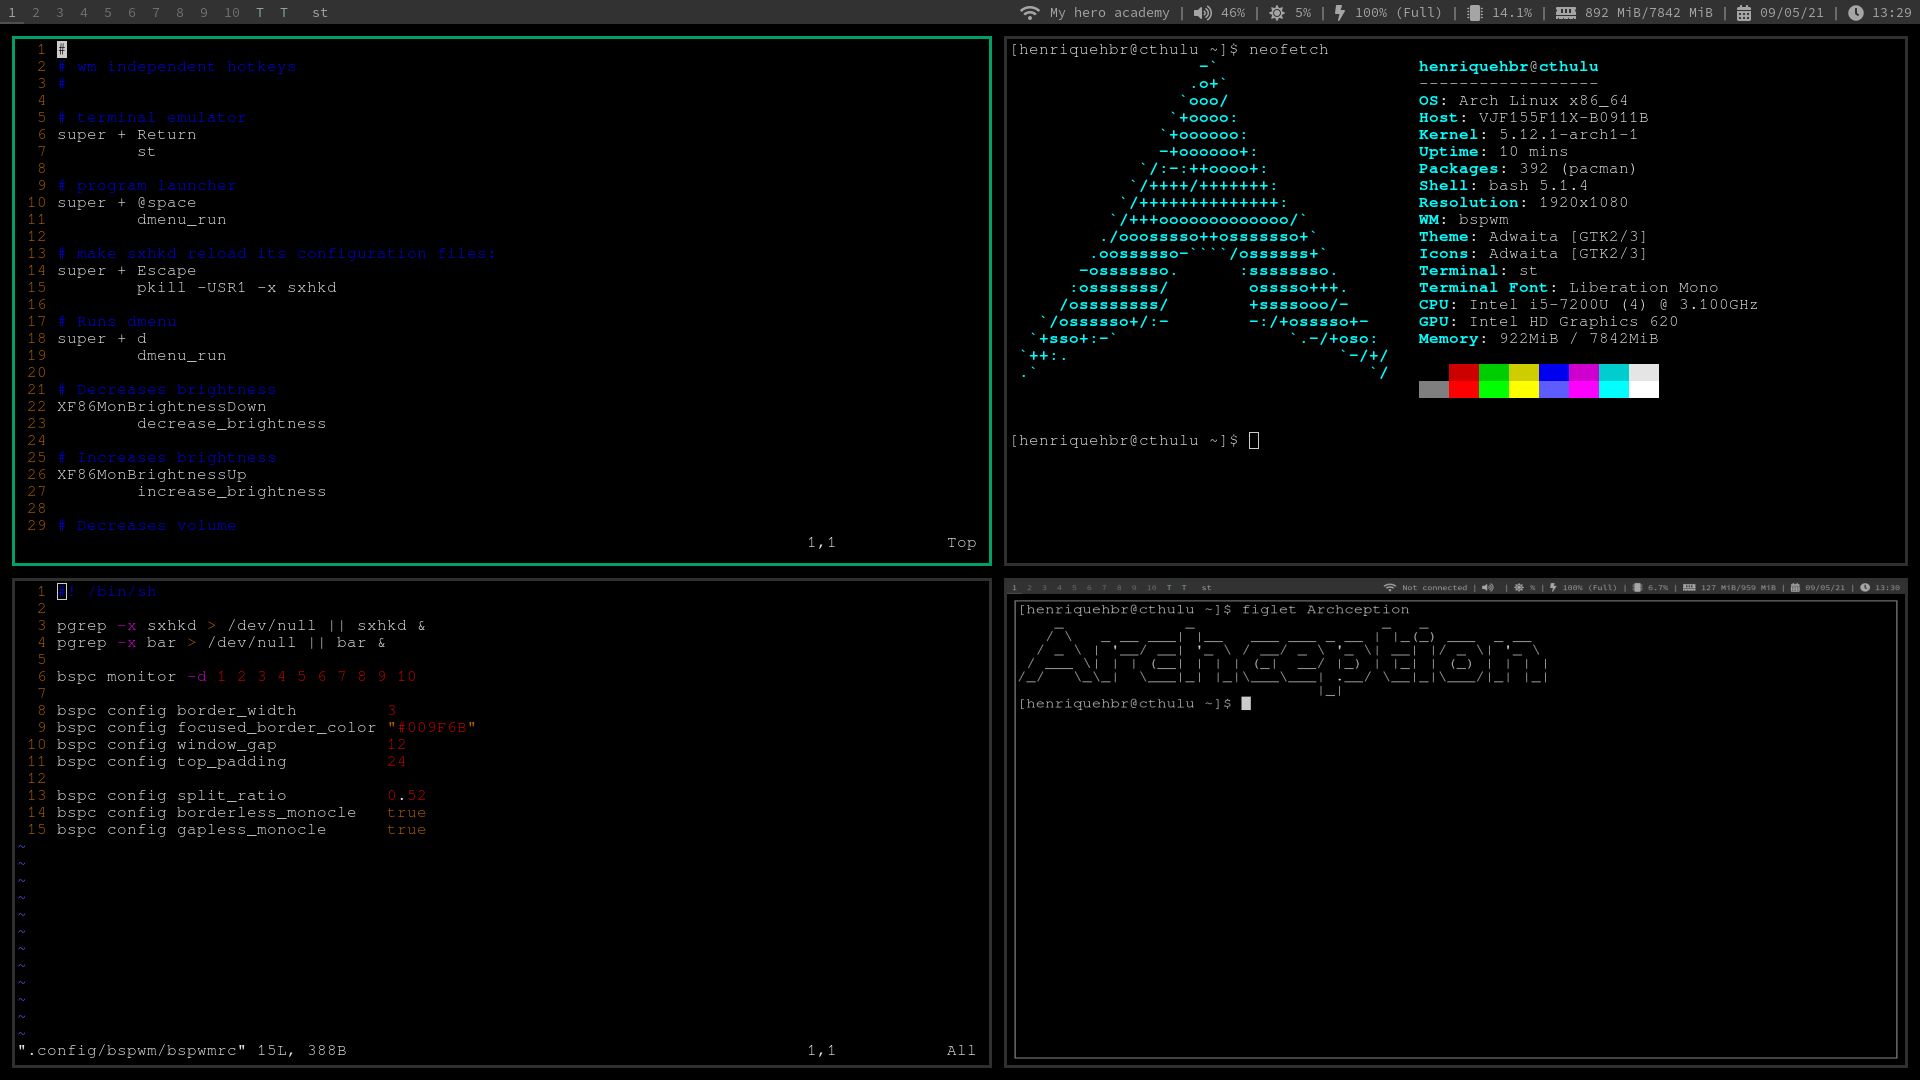Click the red swatch in the neofetch palette
The image size is (1920, 1080).
coord(1462,381)
